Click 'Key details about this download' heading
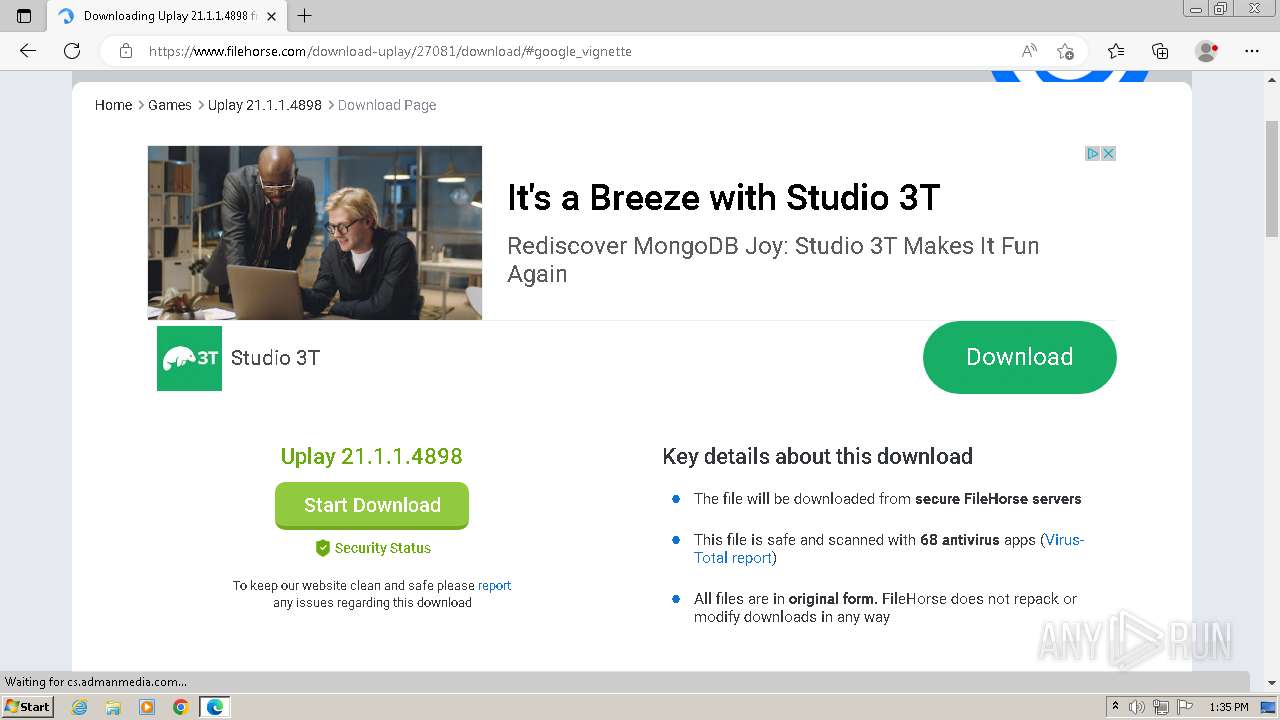1280x720 pixels. point(817,456)
